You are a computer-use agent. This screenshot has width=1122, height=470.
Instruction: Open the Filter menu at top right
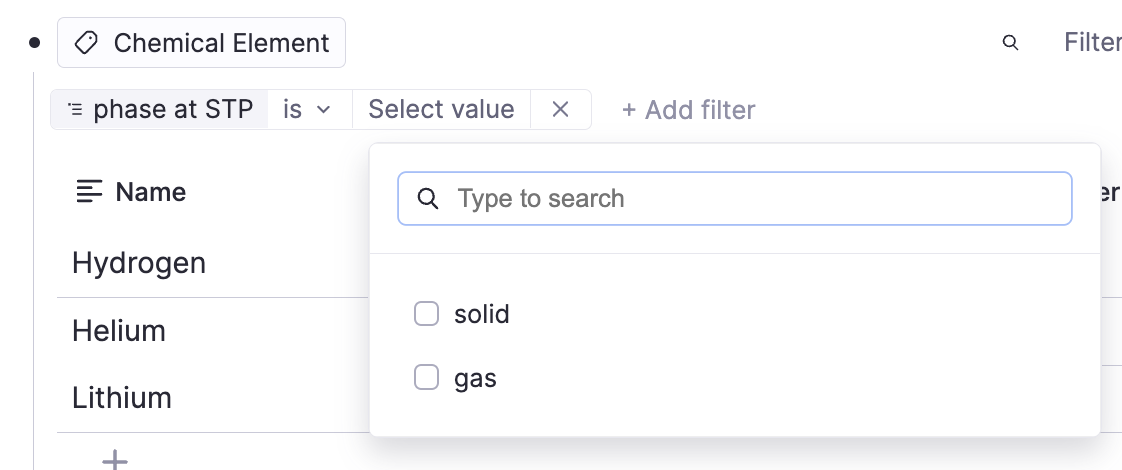click(1091, 43)
